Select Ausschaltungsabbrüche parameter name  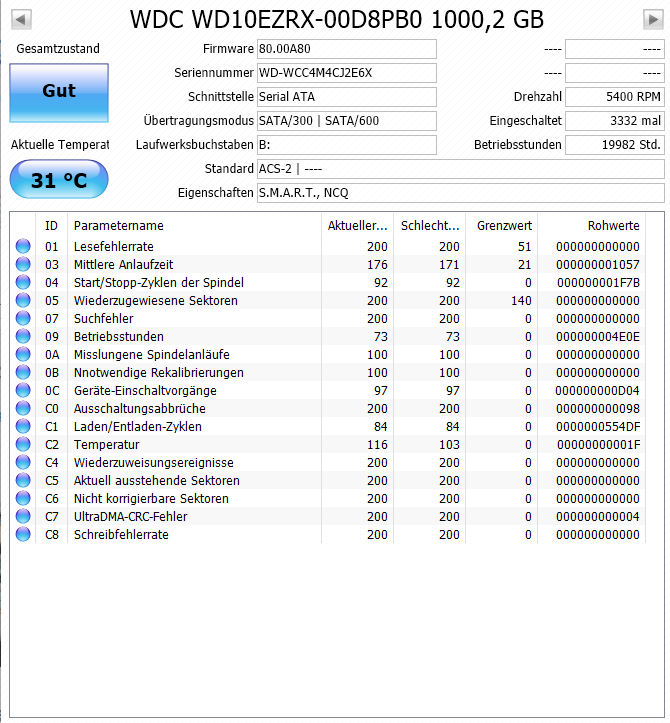point(140,409)
